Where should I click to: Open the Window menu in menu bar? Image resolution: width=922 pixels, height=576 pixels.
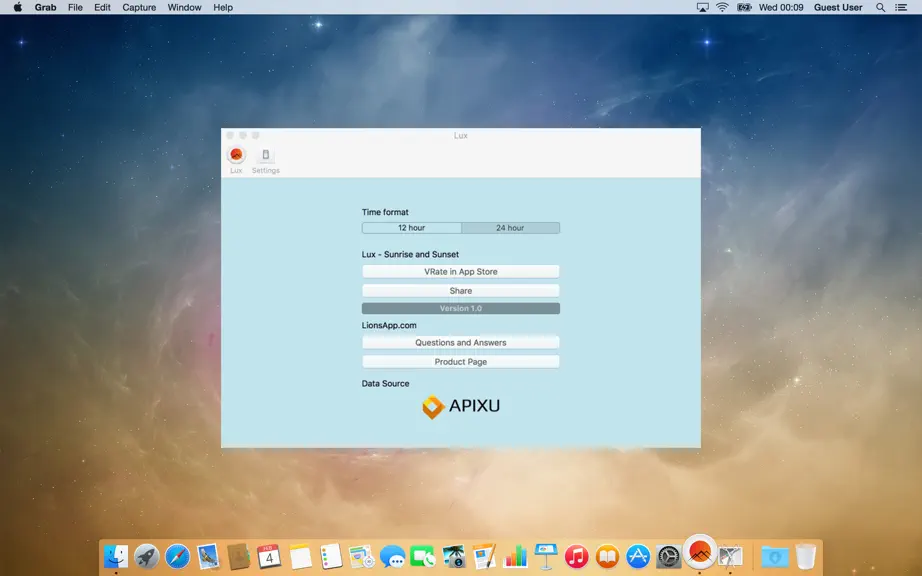[185, 8]
